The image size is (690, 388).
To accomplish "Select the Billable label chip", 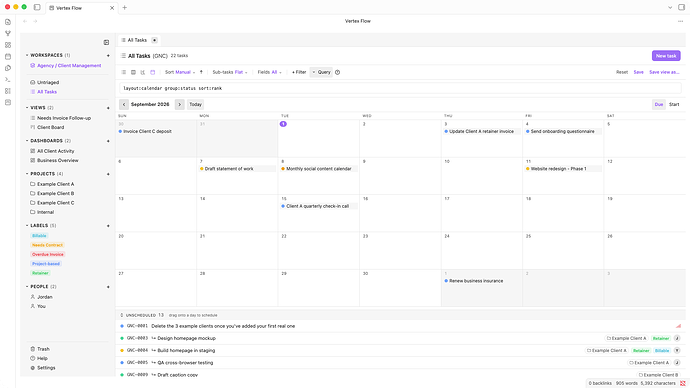I will [x=39, y=236].
